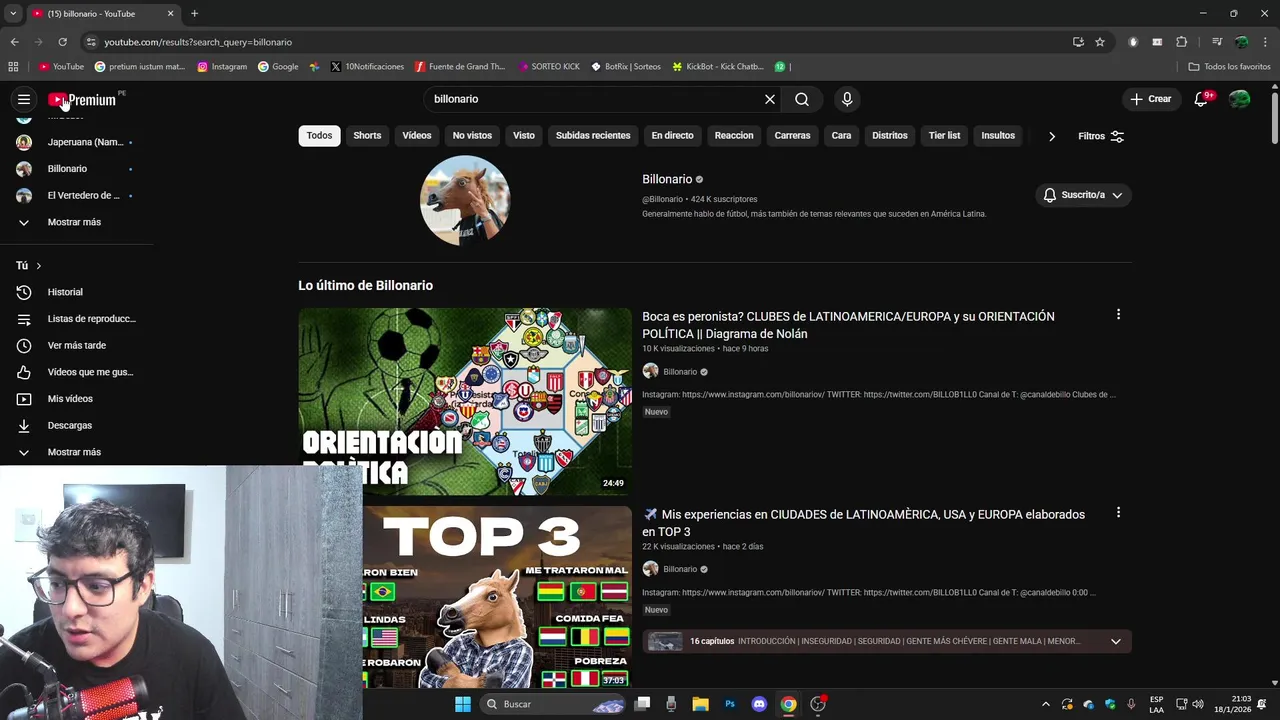Select the Vídeos filter chip
The width and height of the screenshot is (1280, 720).
click(417, 136)
